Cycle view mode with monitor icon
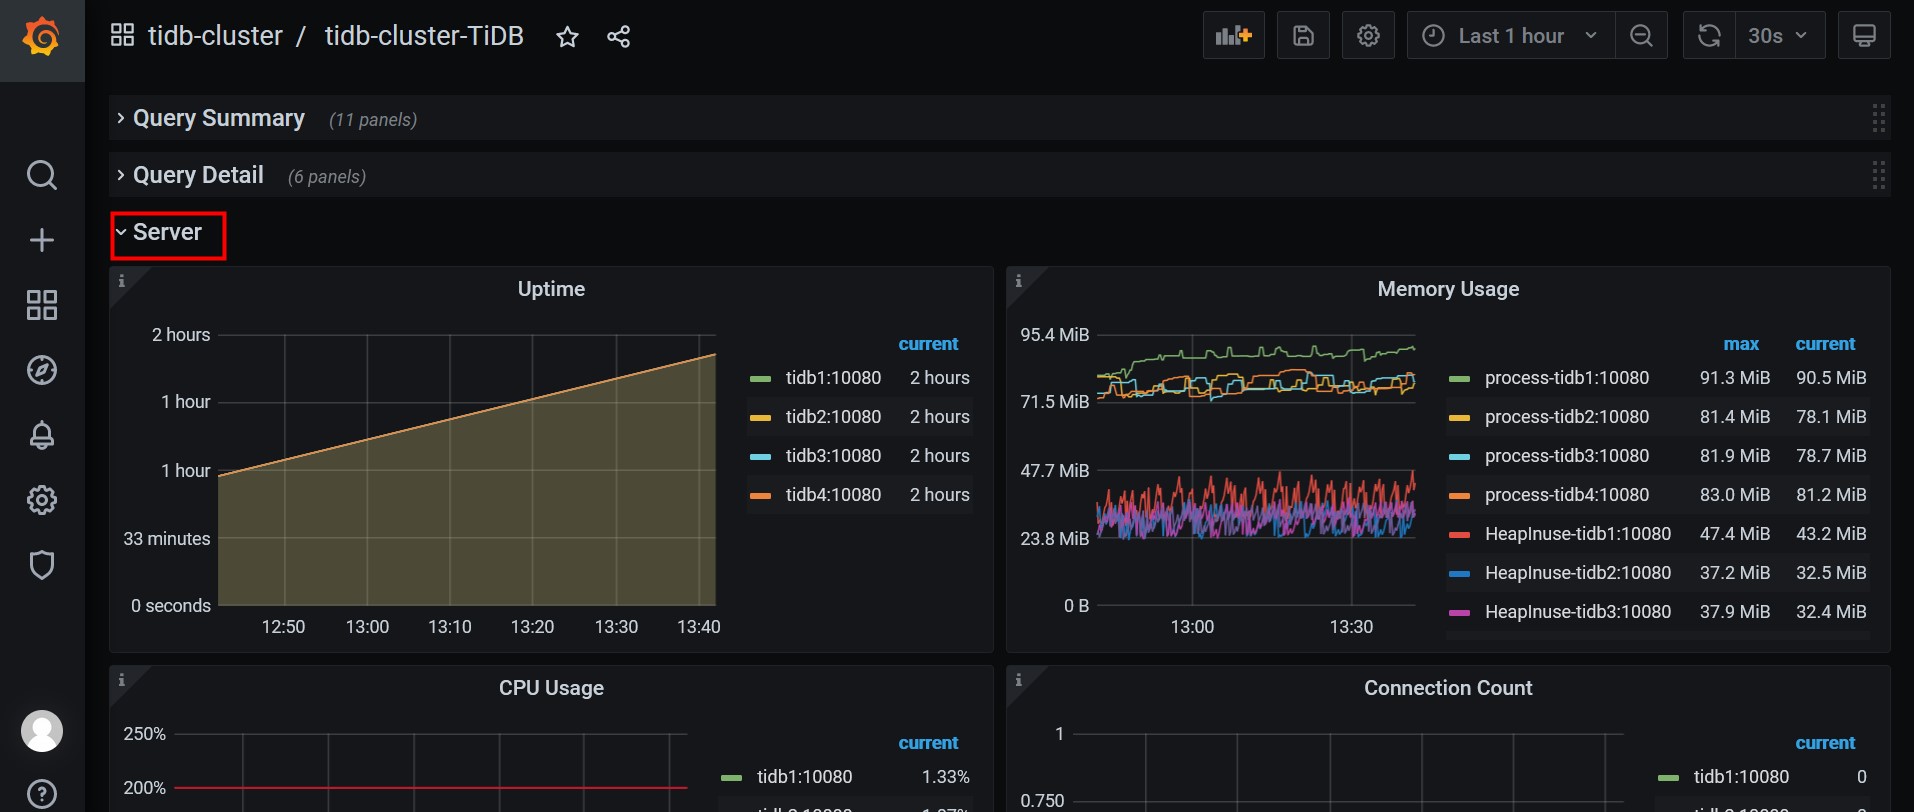The image size is (1914, 812). (x=1864, y=36)
